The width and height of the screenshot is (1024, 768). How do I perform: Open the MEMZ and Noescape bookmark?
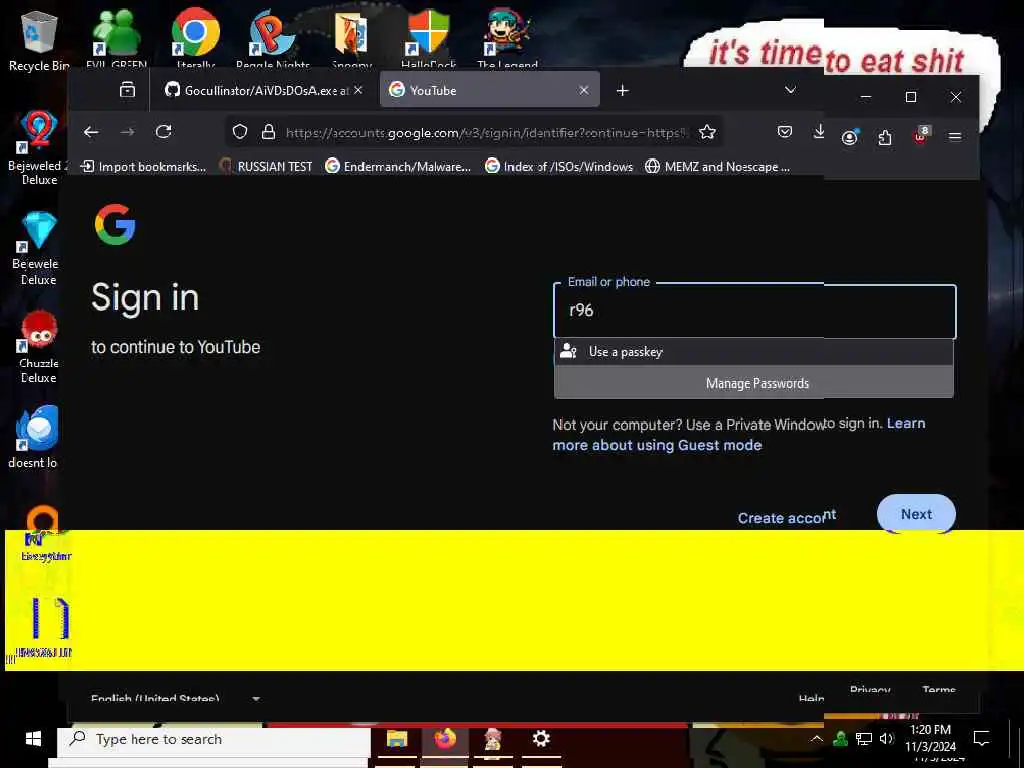717,167
